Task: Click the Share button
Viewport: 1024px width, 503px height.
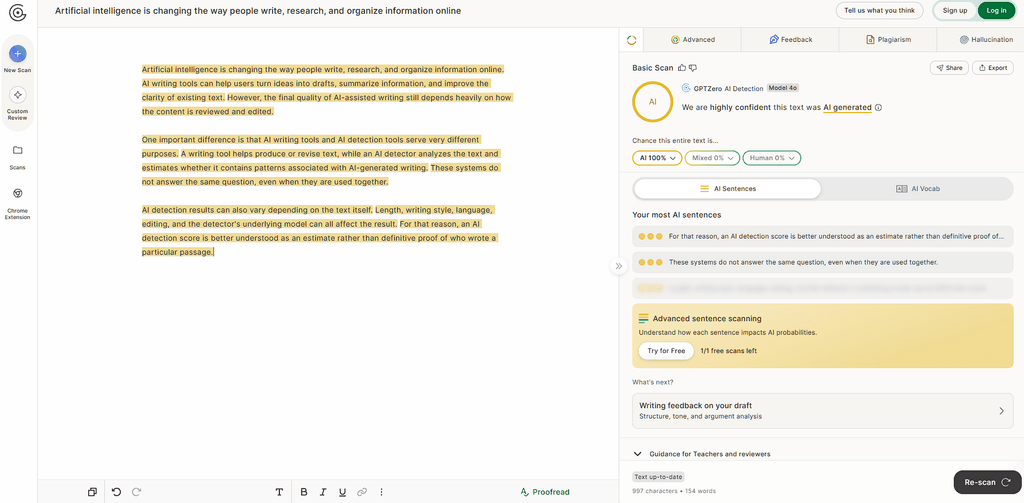Action: click(949, 68)
